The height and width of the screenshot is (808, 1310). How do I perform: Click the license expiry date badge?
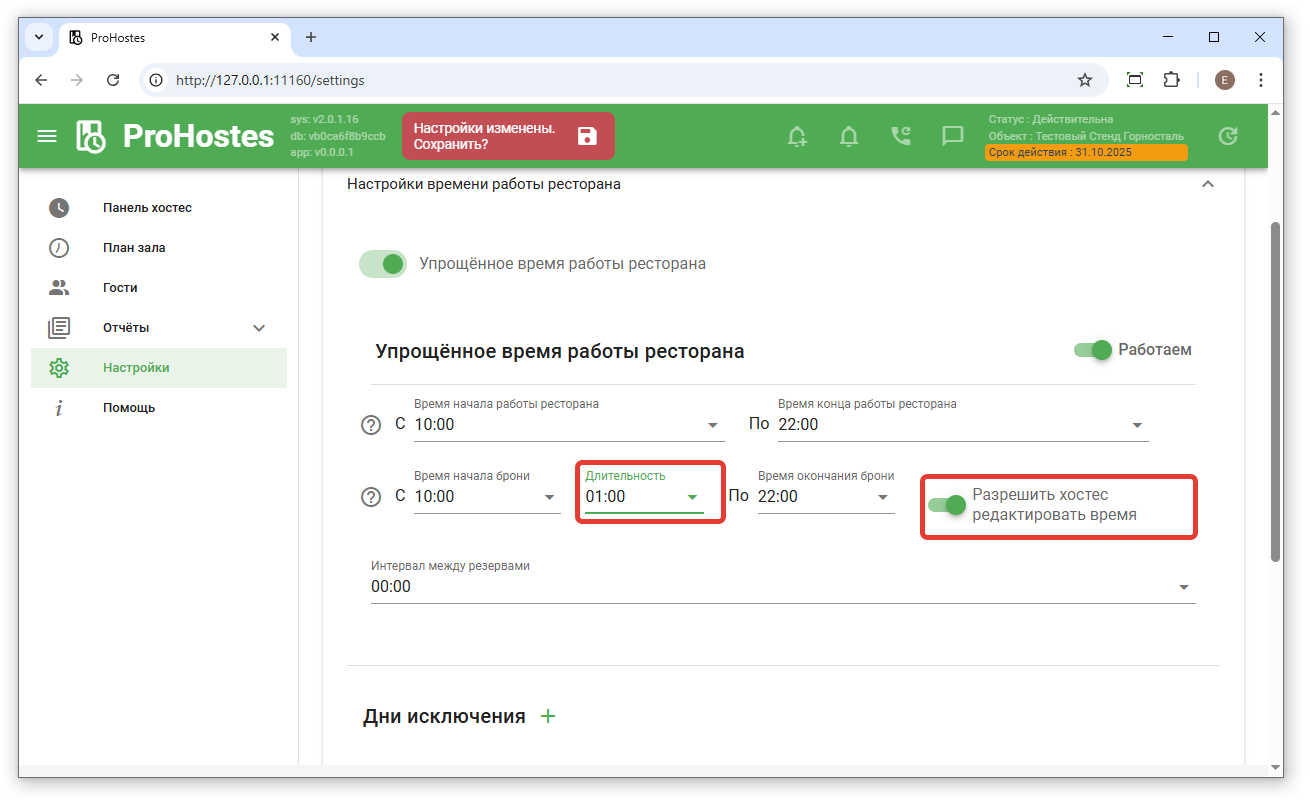tap(1086, 153)
